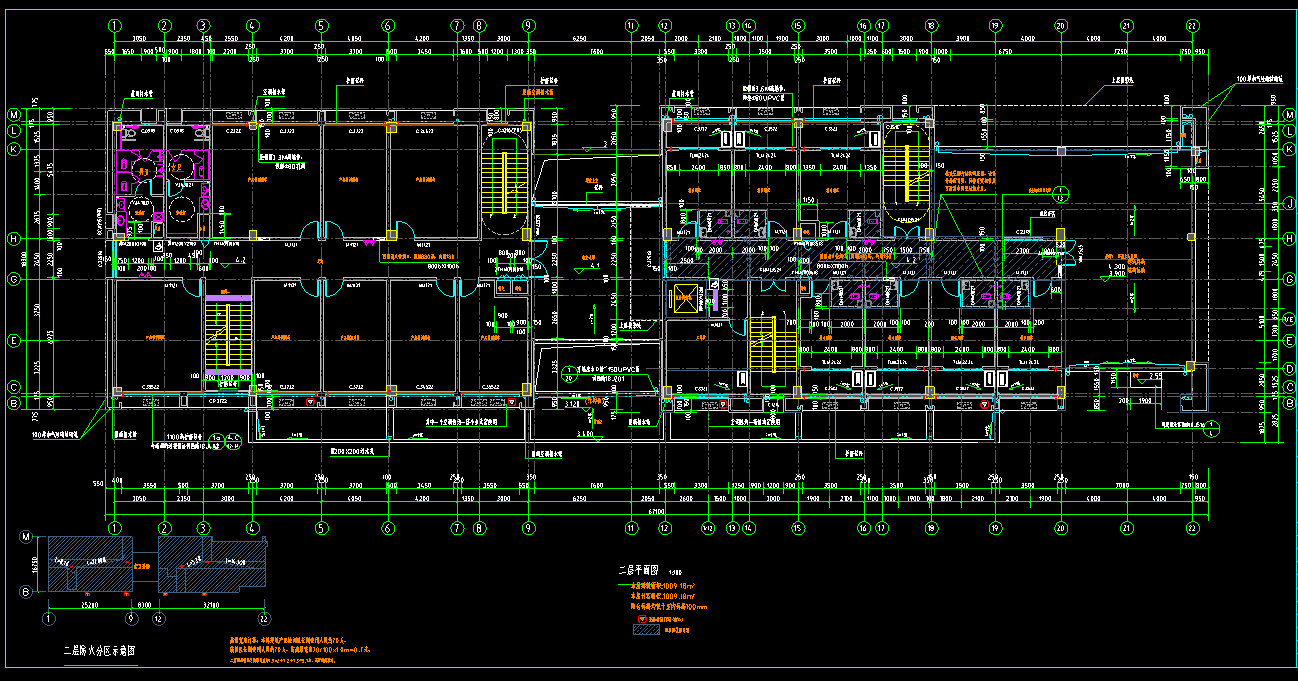Click the oval yellow staircase between axes 8 and 9
The image size is (1298, 681).
(x=505, y=177)
